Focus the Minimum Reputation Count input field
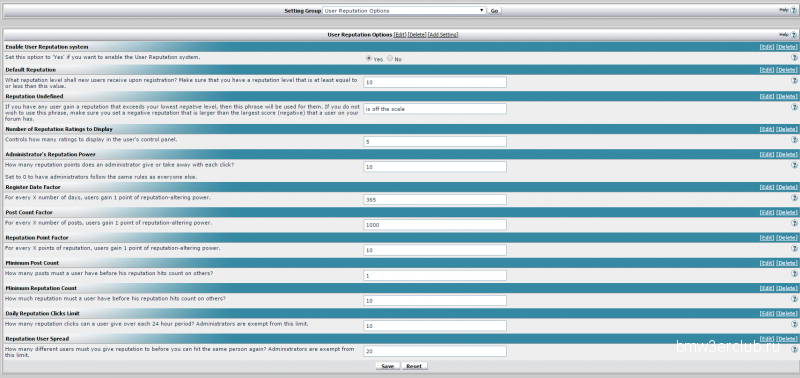Image resolution: width=800 pixels, height=378 pixels. [435, 300]
